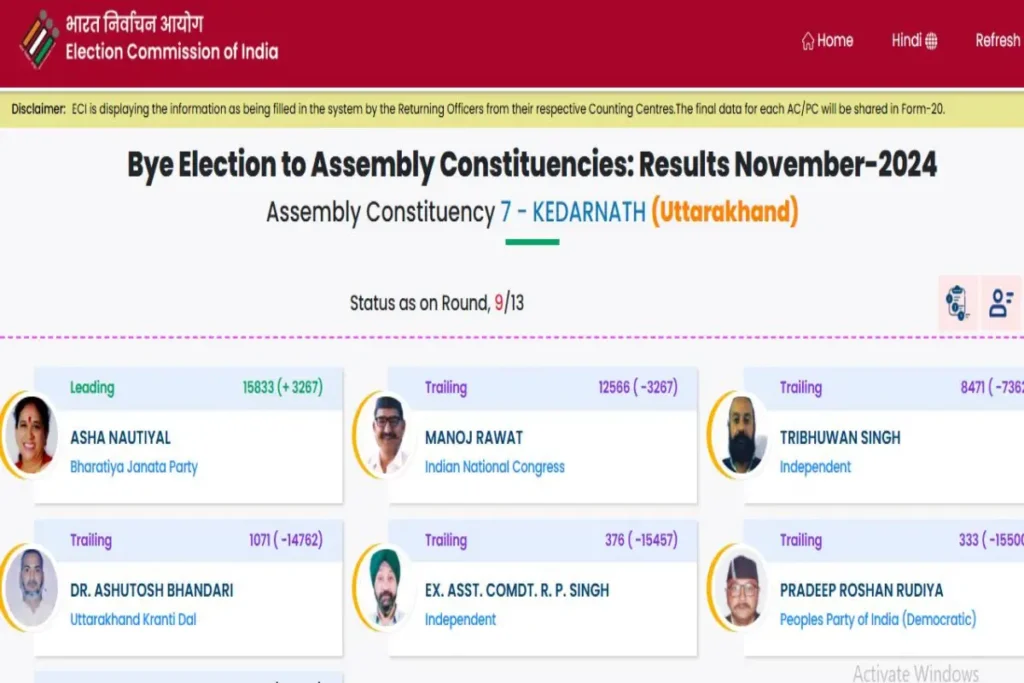Click Pradeep Roshan Rudiya's photo
This screenshot has width=1024, height=683.
click(x=741, y=587)
